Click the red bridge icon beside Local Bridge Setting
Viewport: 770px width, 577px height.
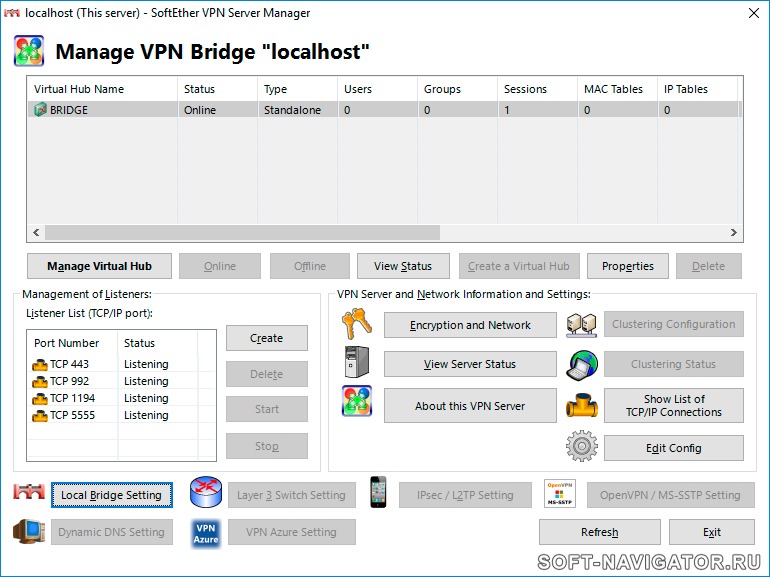pyautogui.click(x=29, y=492)
